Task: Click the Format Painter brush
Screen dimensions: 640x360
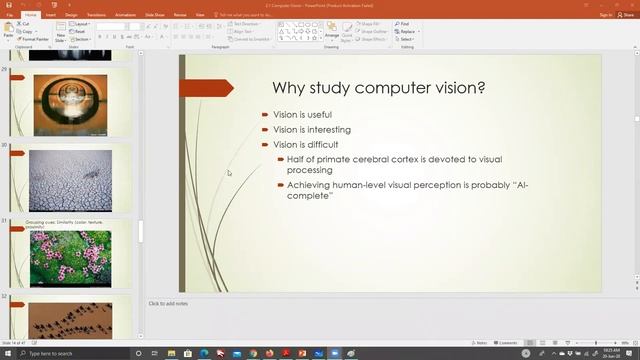Action: [33, 39]
